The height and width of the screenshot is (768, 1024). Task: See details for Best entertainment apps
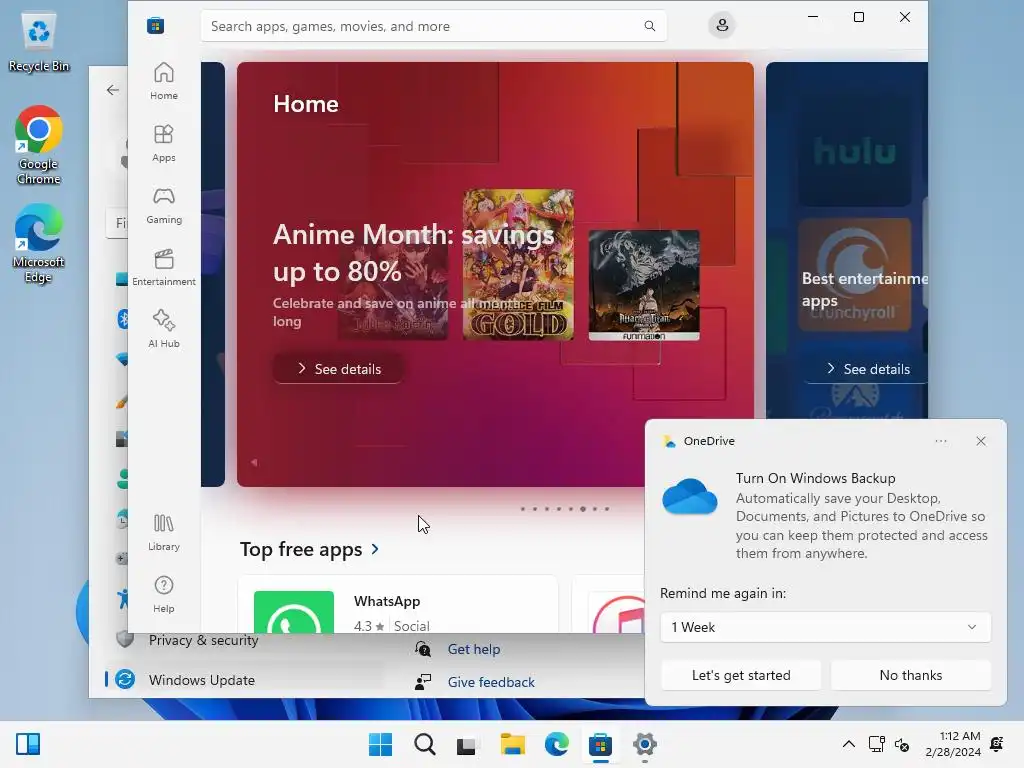pos(868,369)
